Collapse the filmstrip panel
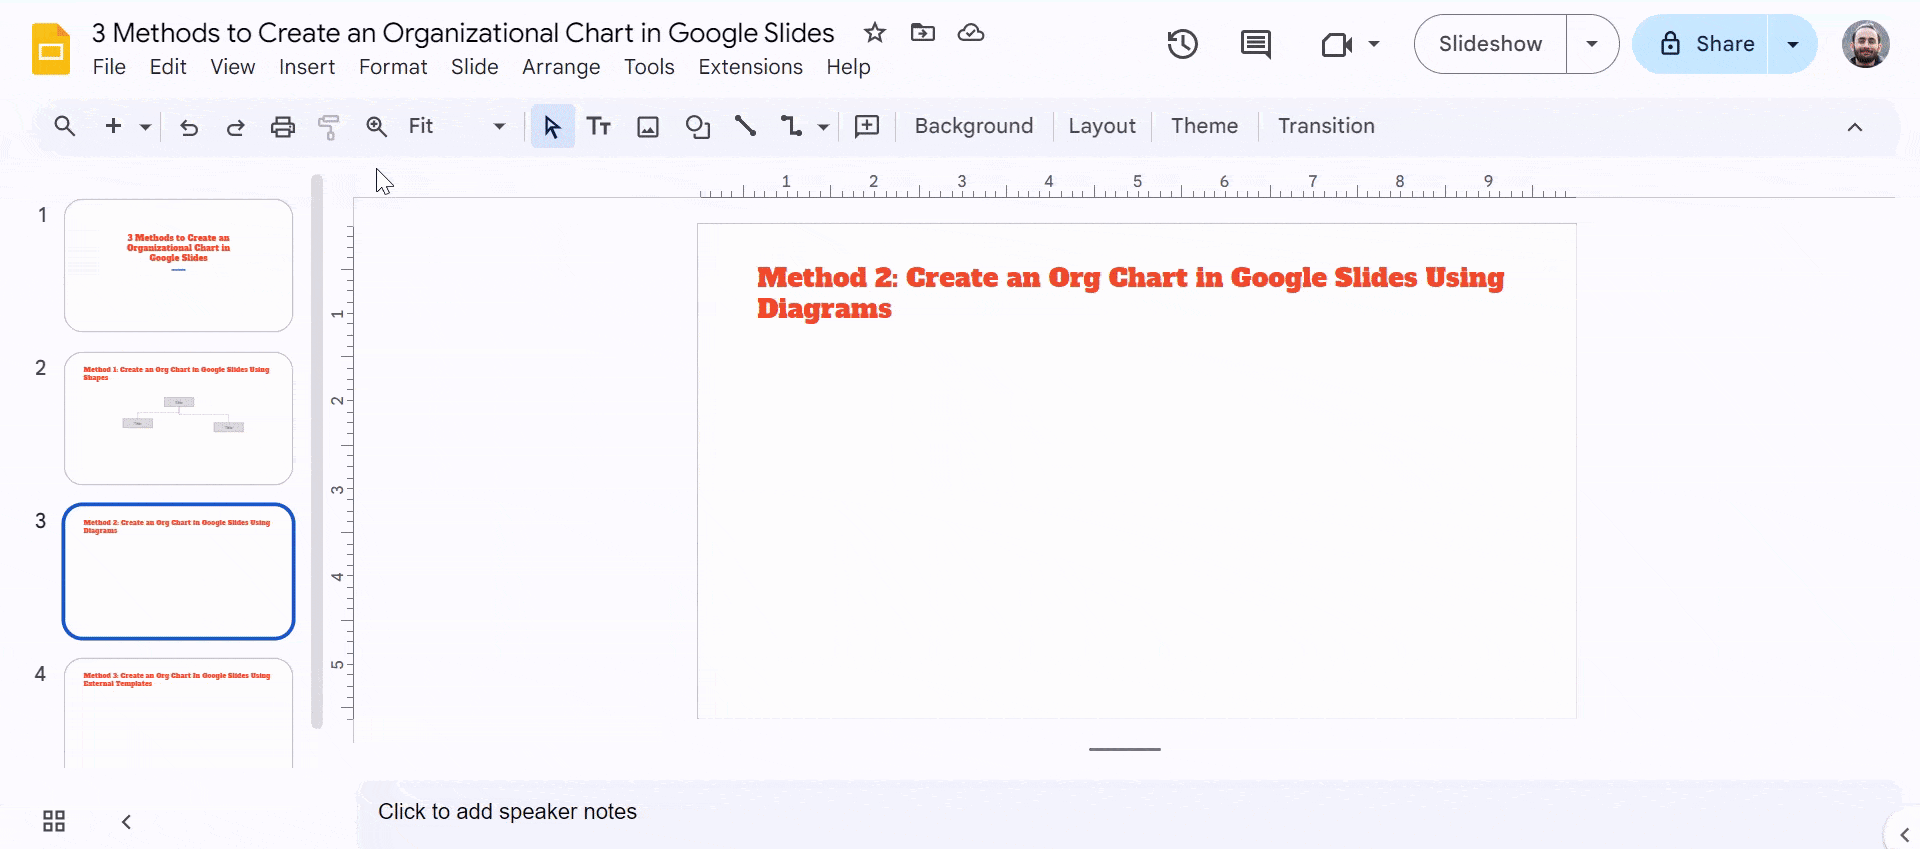 coord(127,821)
